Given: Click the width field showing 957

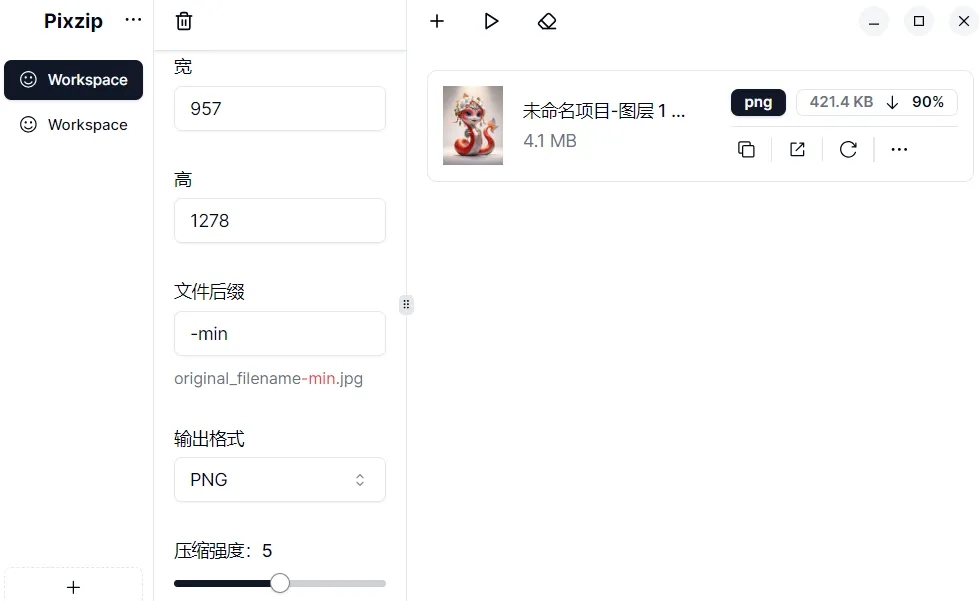Looking at the screenshot, I should tap(280, 109).
